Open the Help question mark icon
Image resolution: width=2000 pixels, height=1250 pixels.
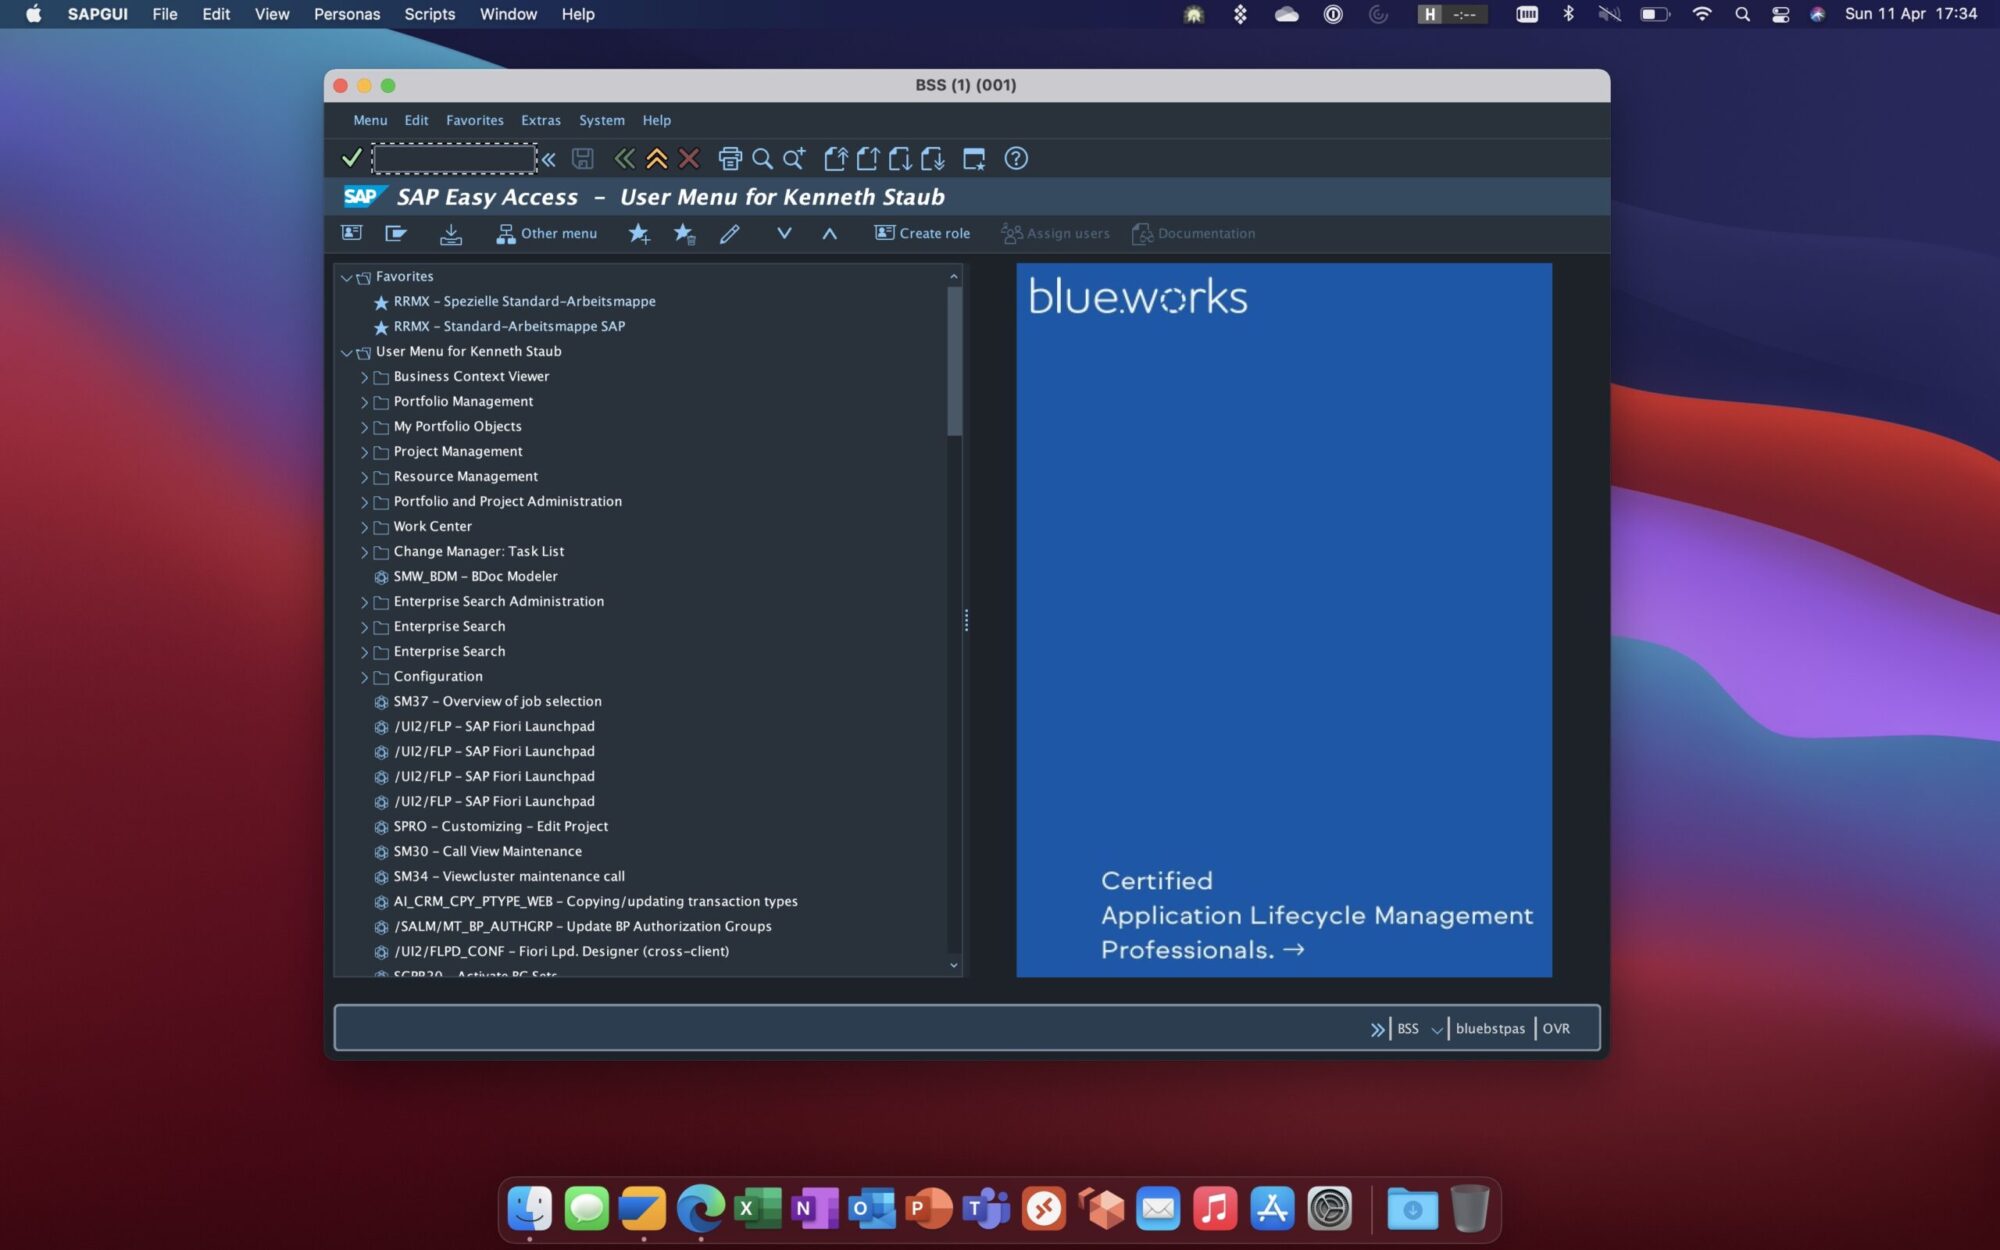pyautogui.click(x=1015, y=158)
